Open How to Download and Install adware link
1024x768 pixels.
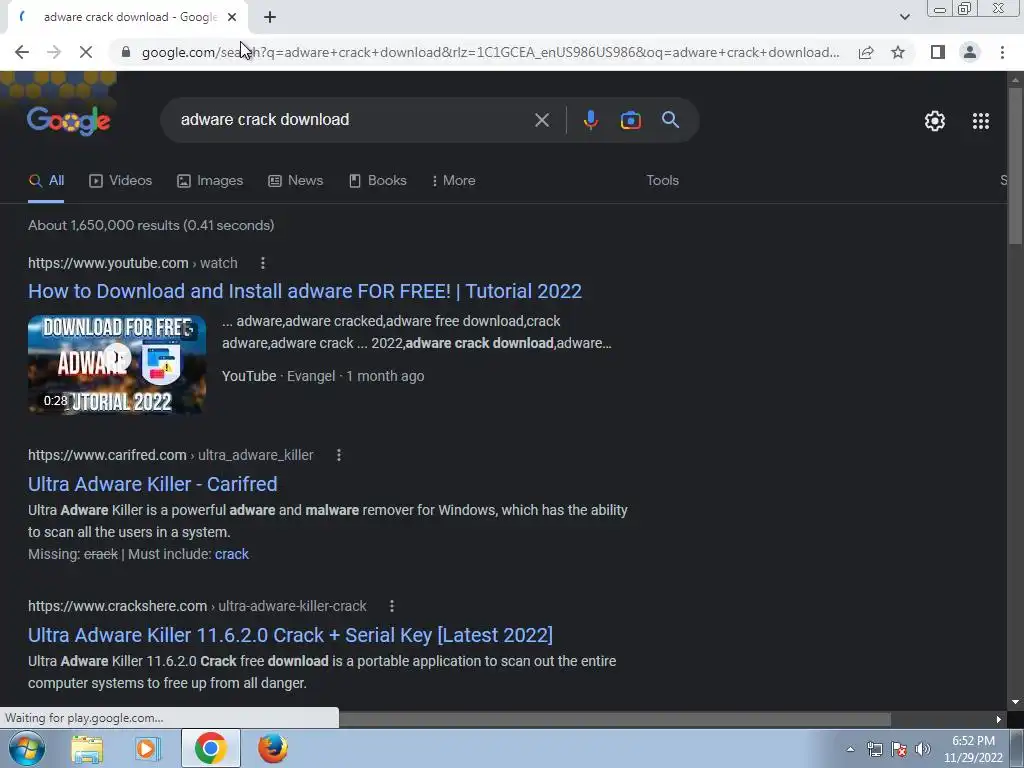pos(305,291)
